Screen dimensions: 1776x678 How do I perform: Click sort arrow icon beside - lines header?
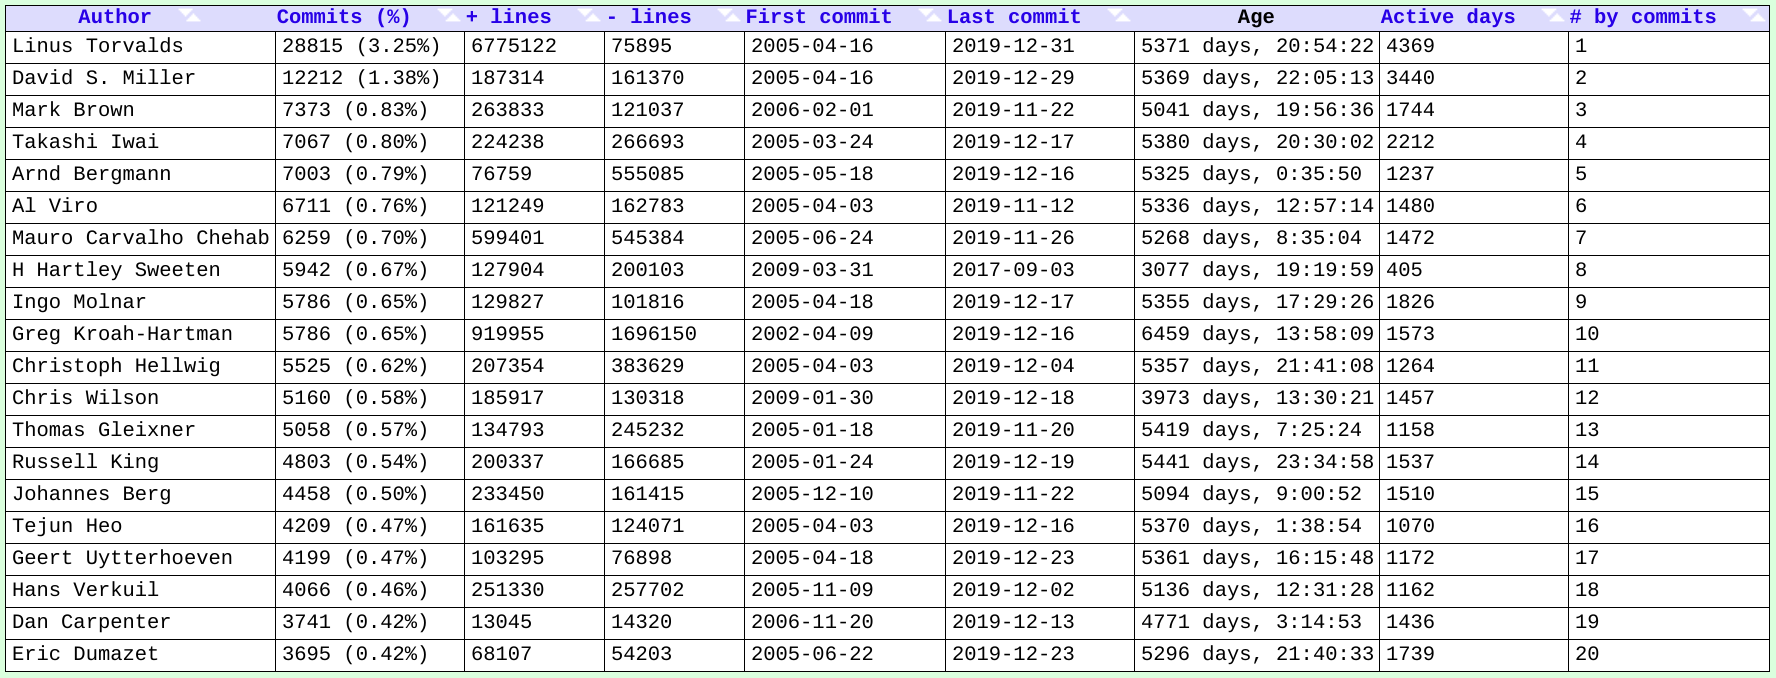click(x=727, y=16)
